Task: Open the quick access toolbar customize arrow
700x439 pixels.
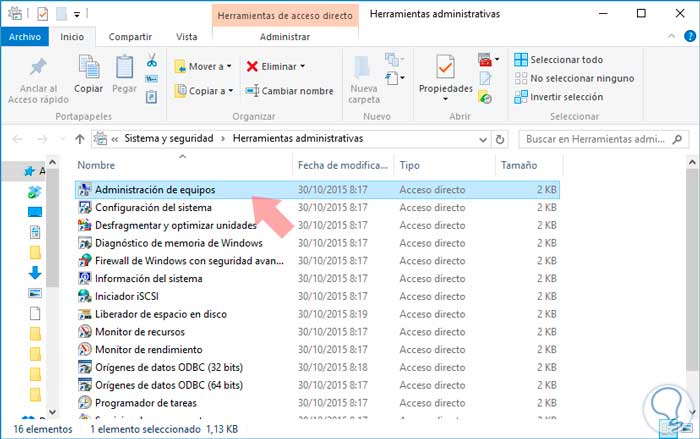Action: 77,15
